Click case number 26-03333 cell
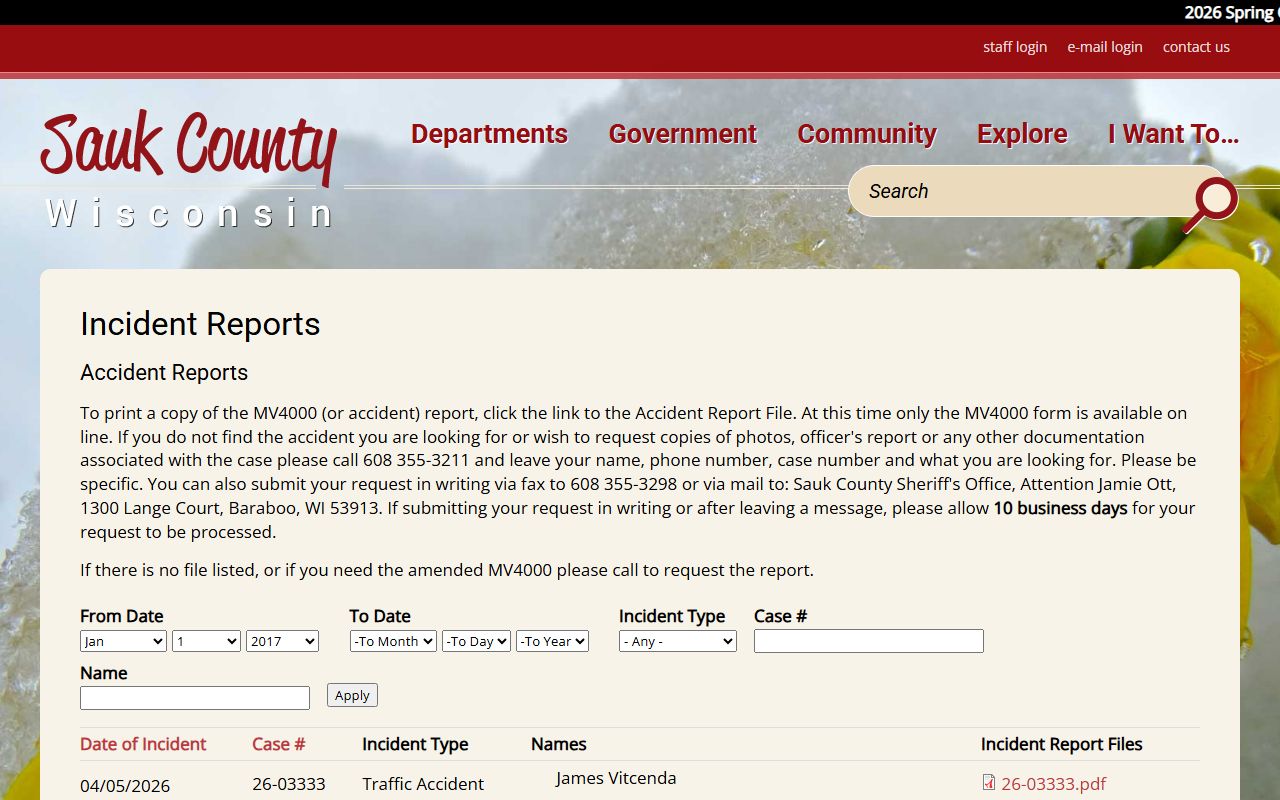 pyautogui.click(x=289, y=784)
